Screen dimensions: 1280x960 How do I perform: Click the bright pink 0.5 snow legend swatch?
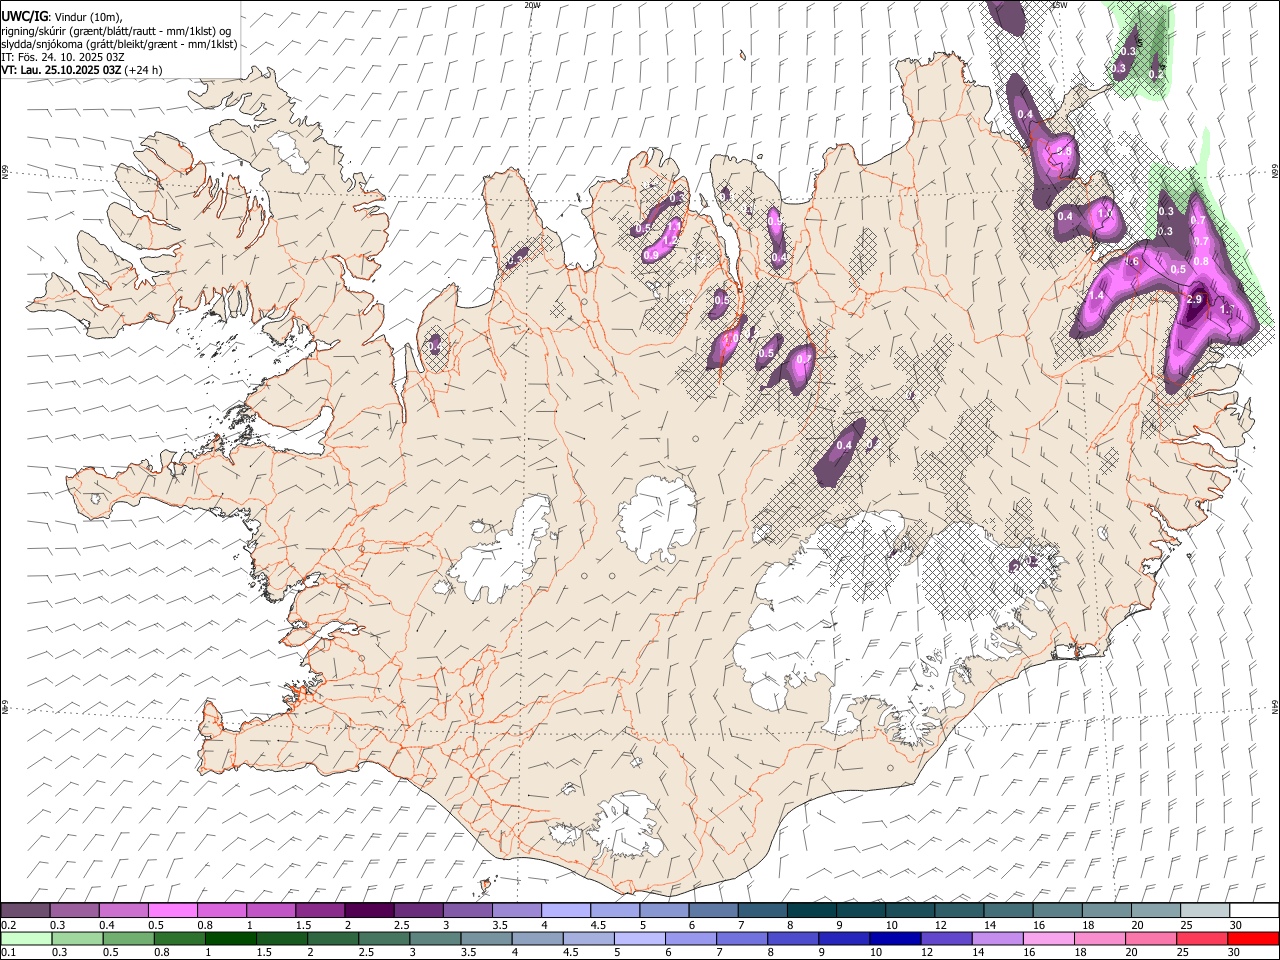click(173, 910)
